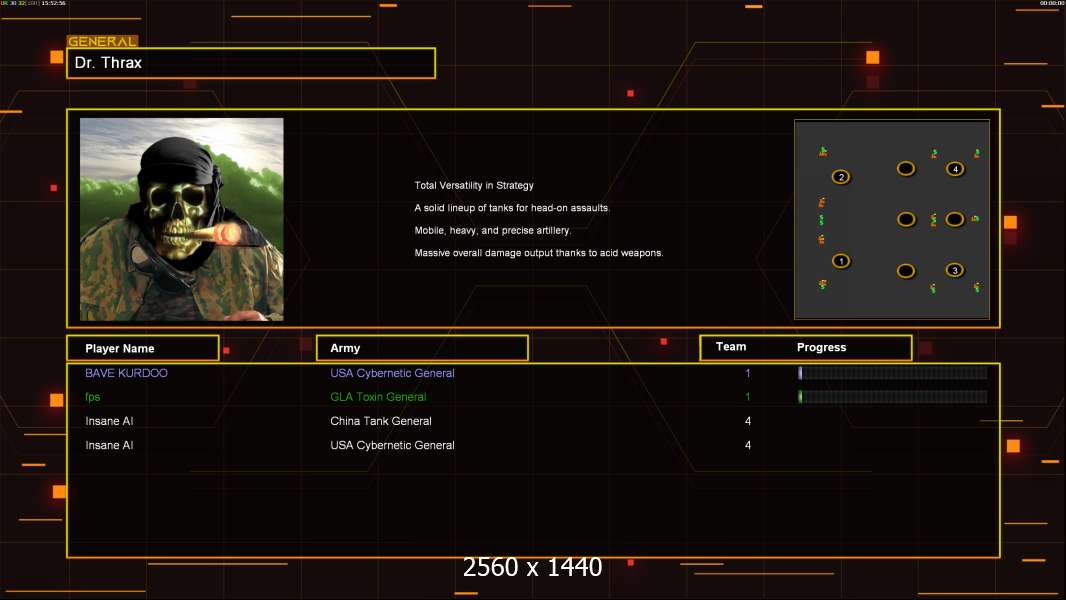Click "Massive overall damage output" line
The image size is (1066, 600).
[x=538, y=253]
